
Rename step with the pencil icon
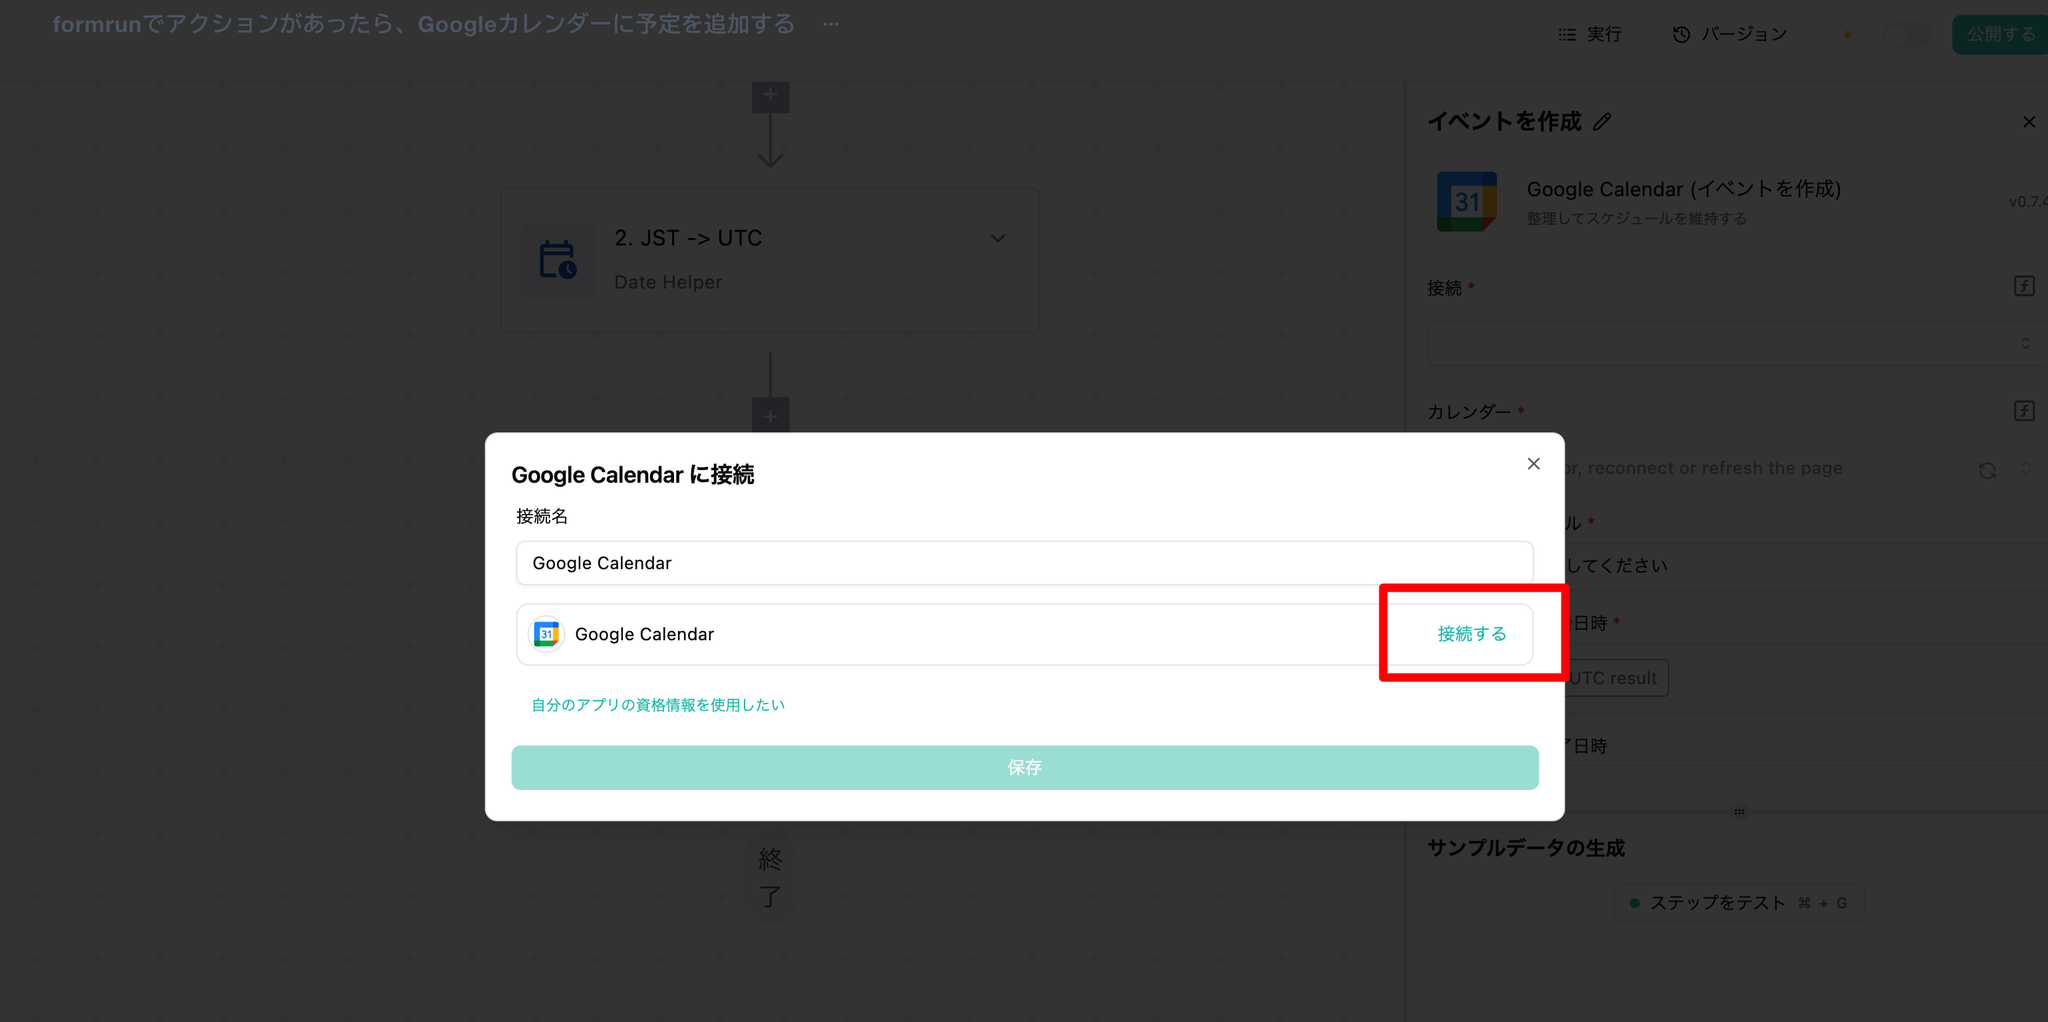point(1602,122)
